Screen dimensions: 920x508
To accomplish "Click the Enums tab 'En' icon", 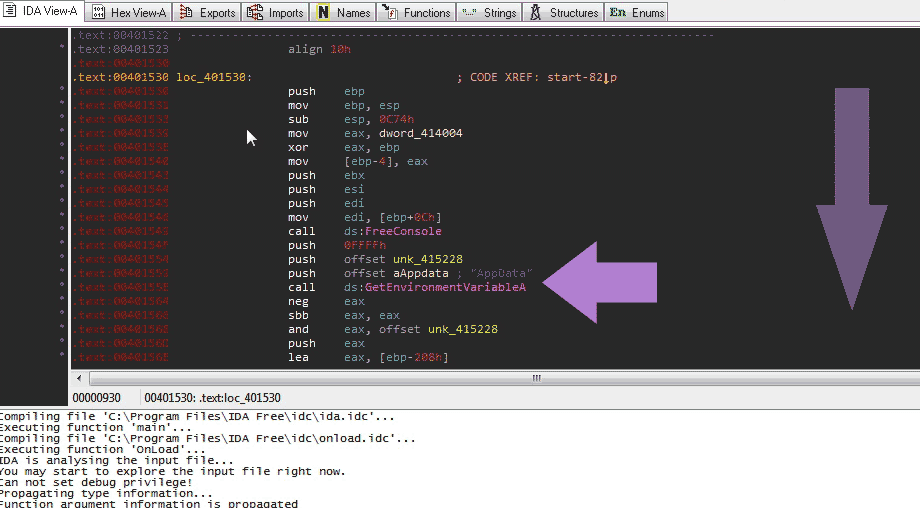I will (x=617, y=13).
